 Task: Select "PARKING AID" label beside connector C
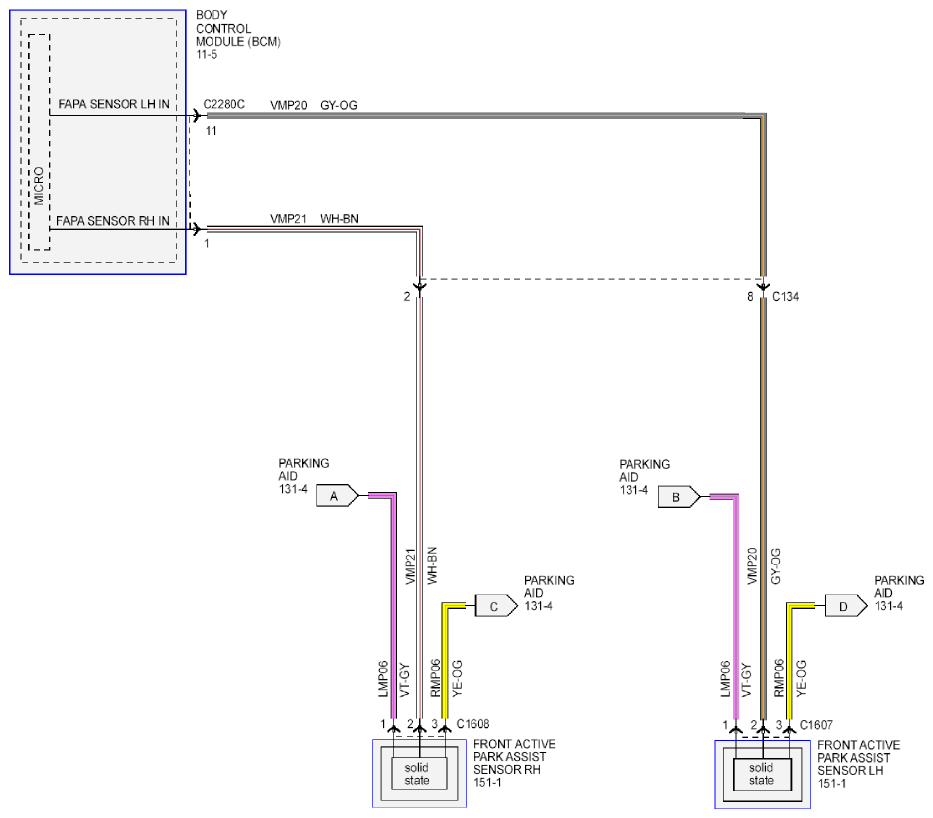tap(549, 587)
